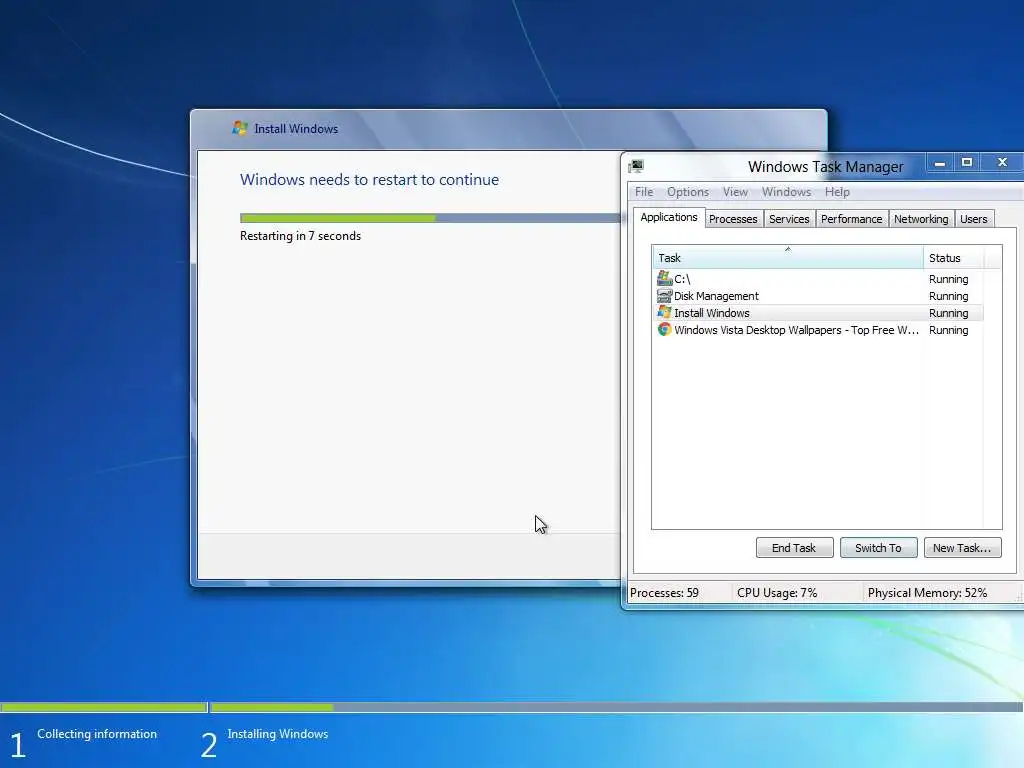Switch to the Networking tab
The image size is (1024, 768).
click(x=921, y=219)
